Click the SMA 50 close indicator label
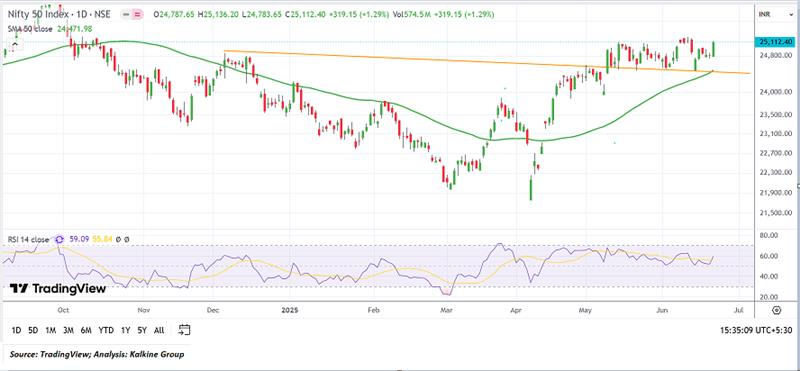Viewport: 800px width, 371px height. [x=30, y=29]
